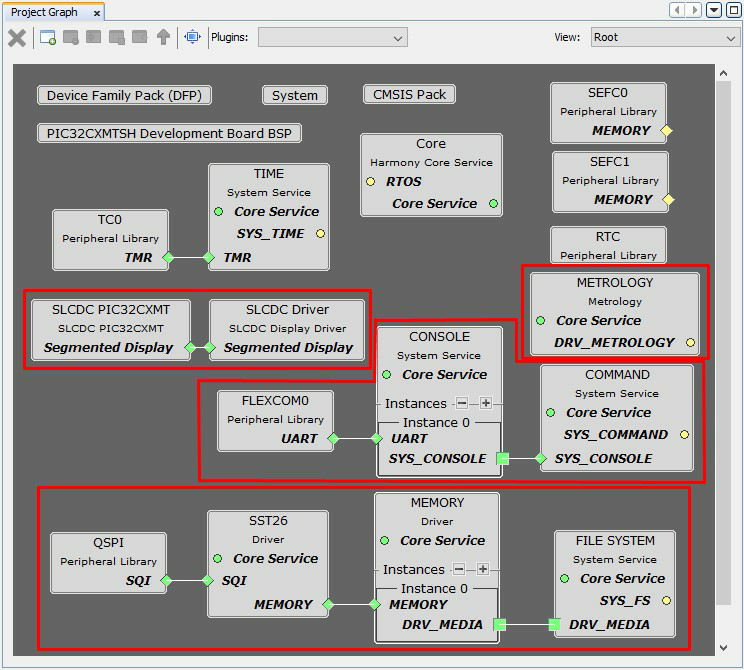Viewport: 744px width, 670px height.
Task: Click the MEMORY driver Core Service green port
Action: [384, 541]
